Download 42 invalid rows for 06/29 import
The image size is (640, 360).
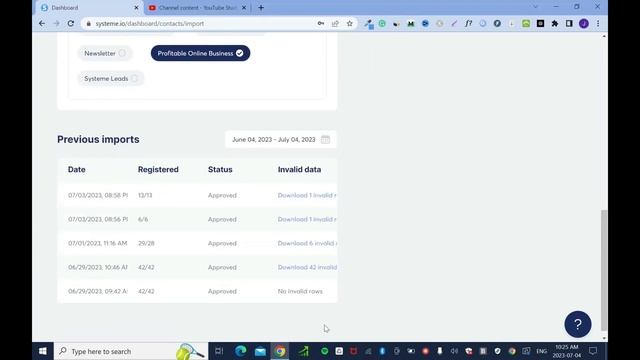[307, 267]
